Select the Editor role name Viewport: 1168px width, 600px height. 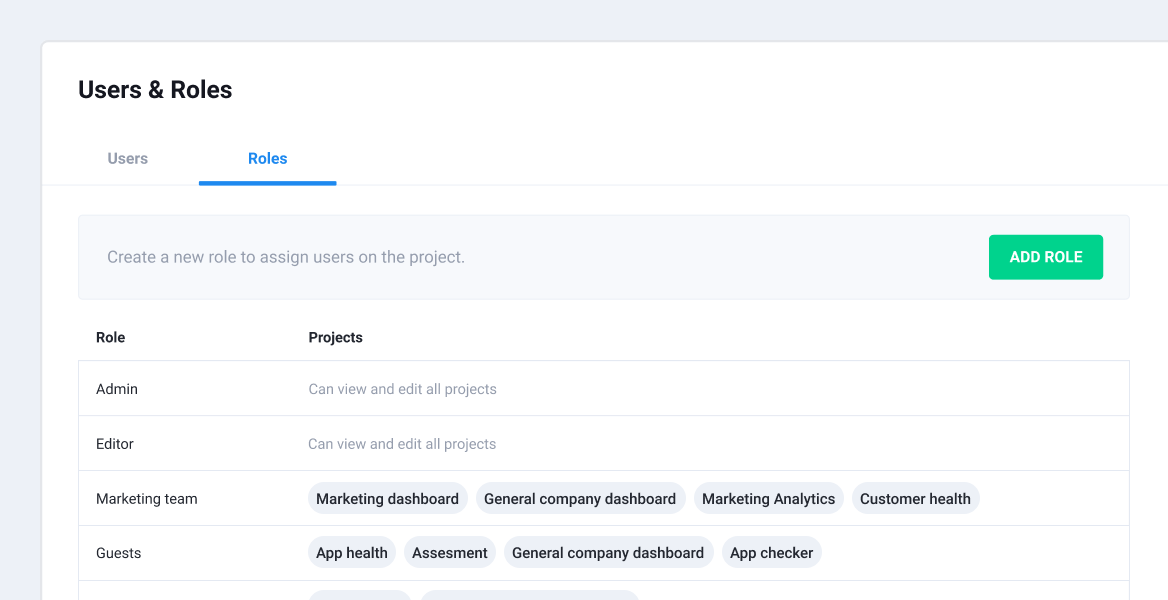(x=115, y=444)
